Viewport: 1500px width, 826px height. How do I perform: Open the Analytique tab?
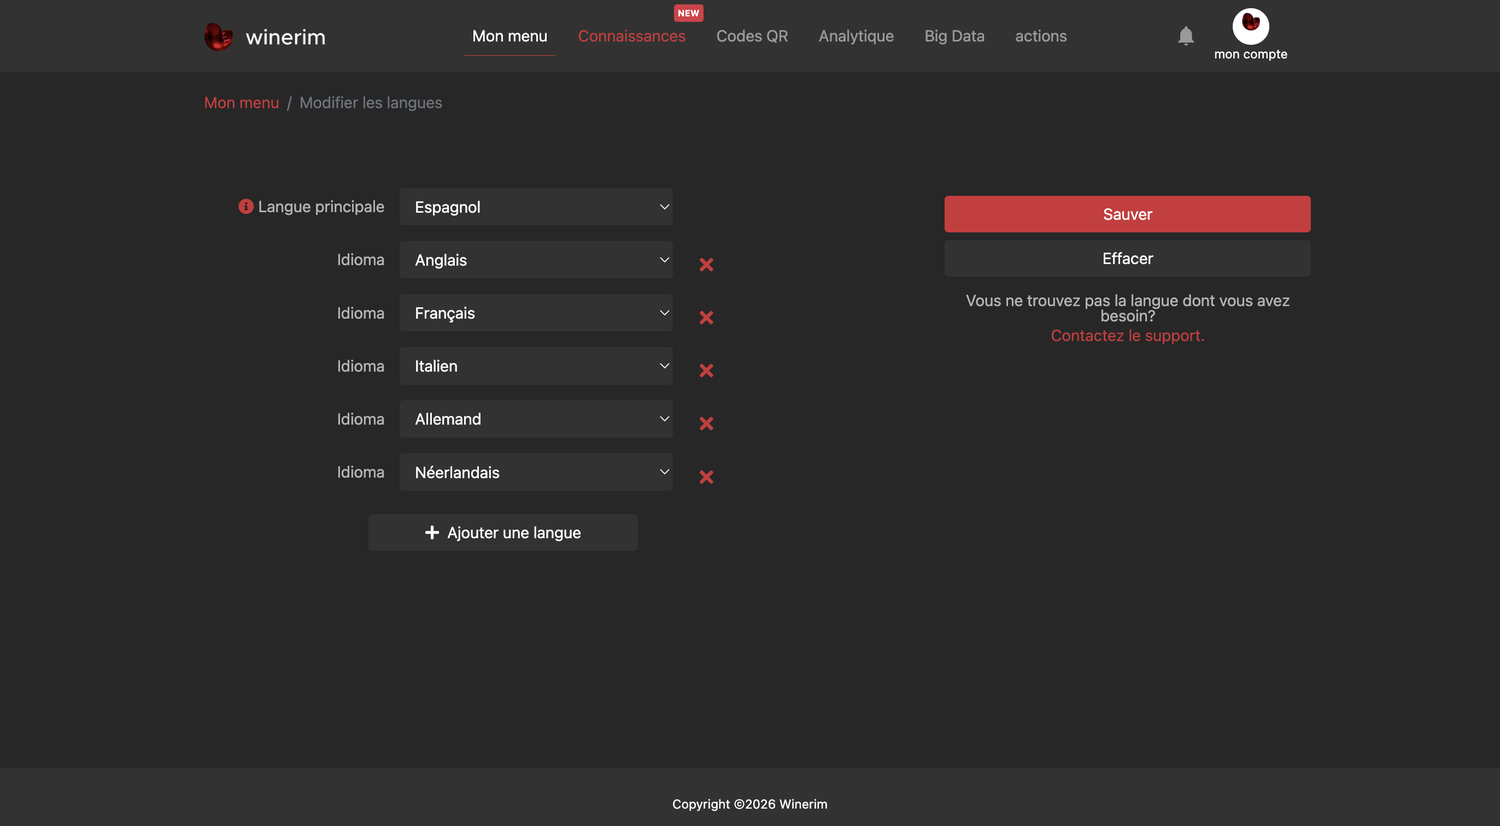(x=856, y=36)
